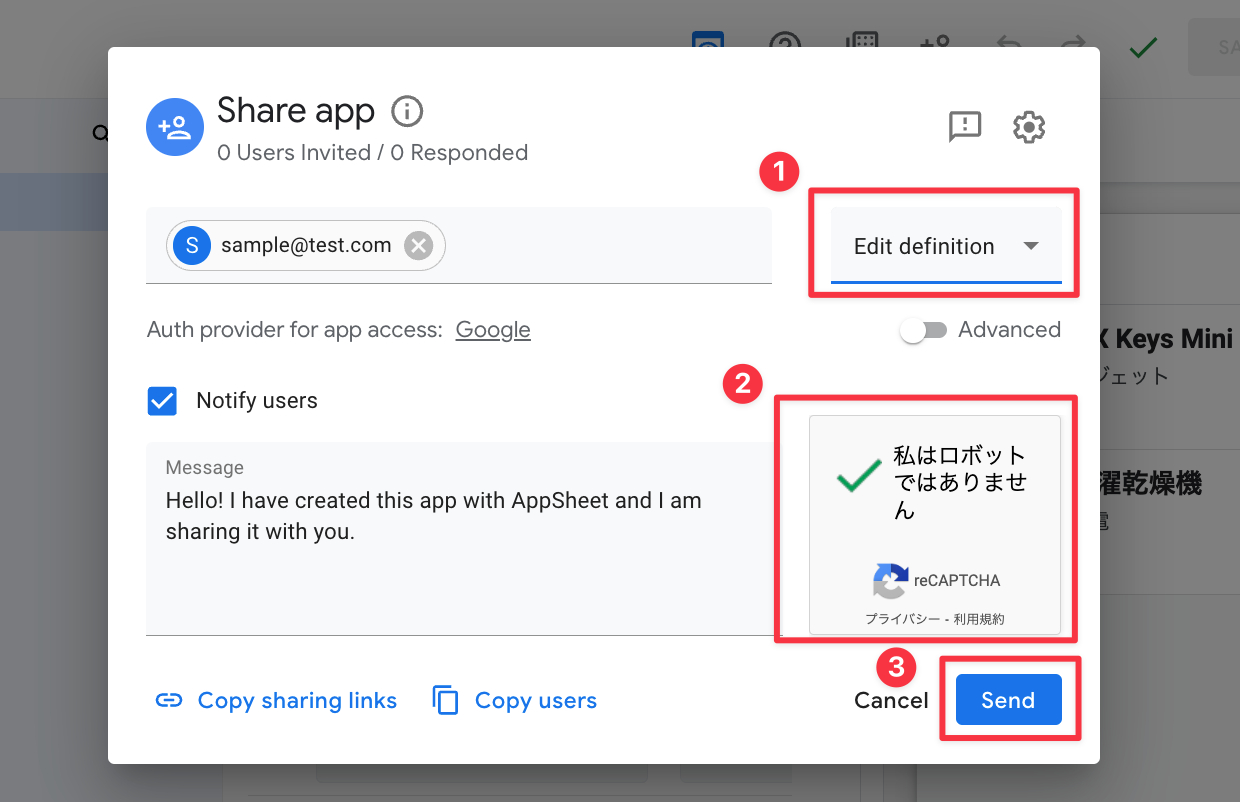Open the feedback speech bubble icon
Image resolution: width=1240 pixels, height=802 pixels.
(965, 127)
